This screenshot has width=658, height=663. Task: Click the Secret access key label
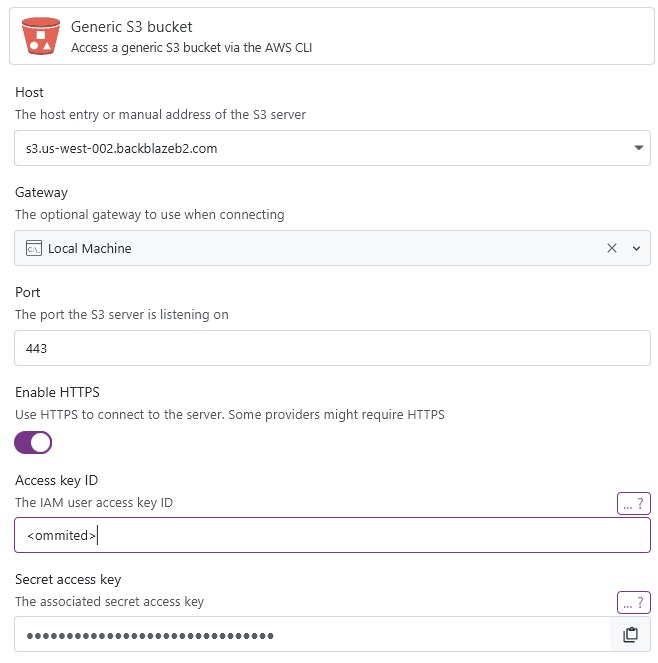(68, 580)
